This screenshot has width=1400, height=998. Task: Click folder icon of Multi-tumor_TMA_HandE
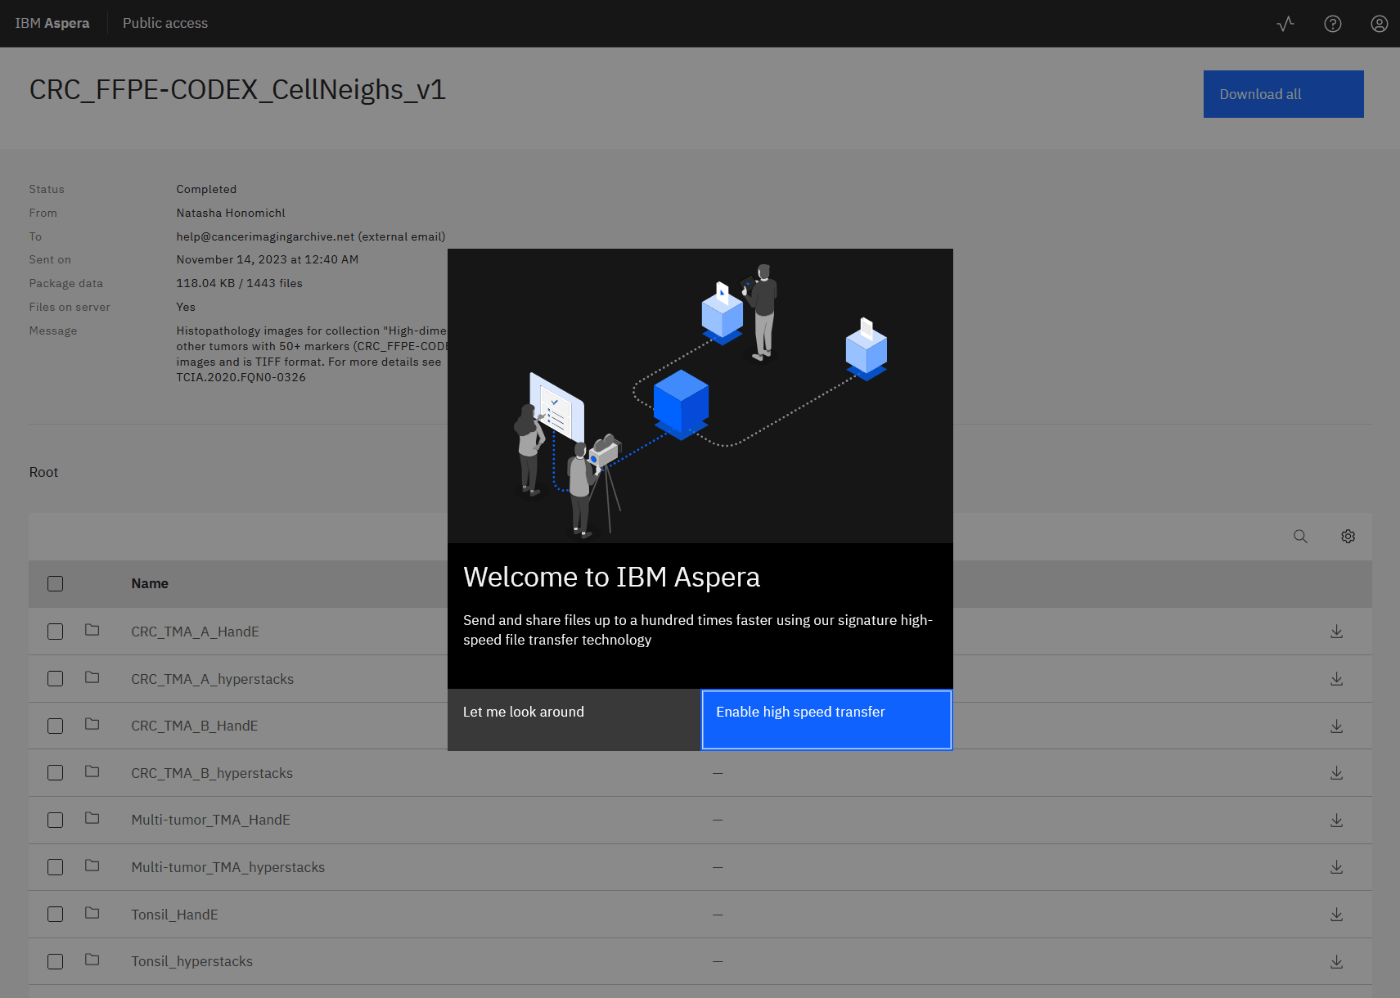coord(92,818)
